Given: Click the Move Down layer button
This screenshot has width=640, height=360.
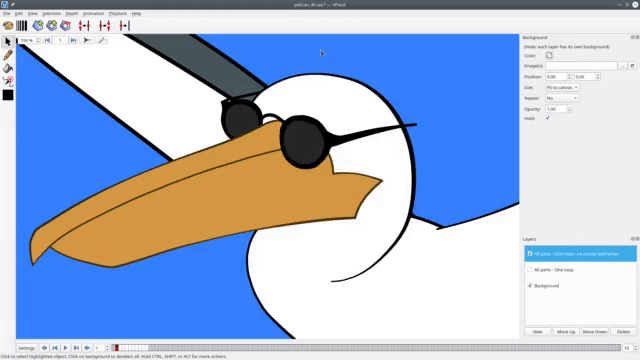Looking at the screenshot, I should click(595, 332).
